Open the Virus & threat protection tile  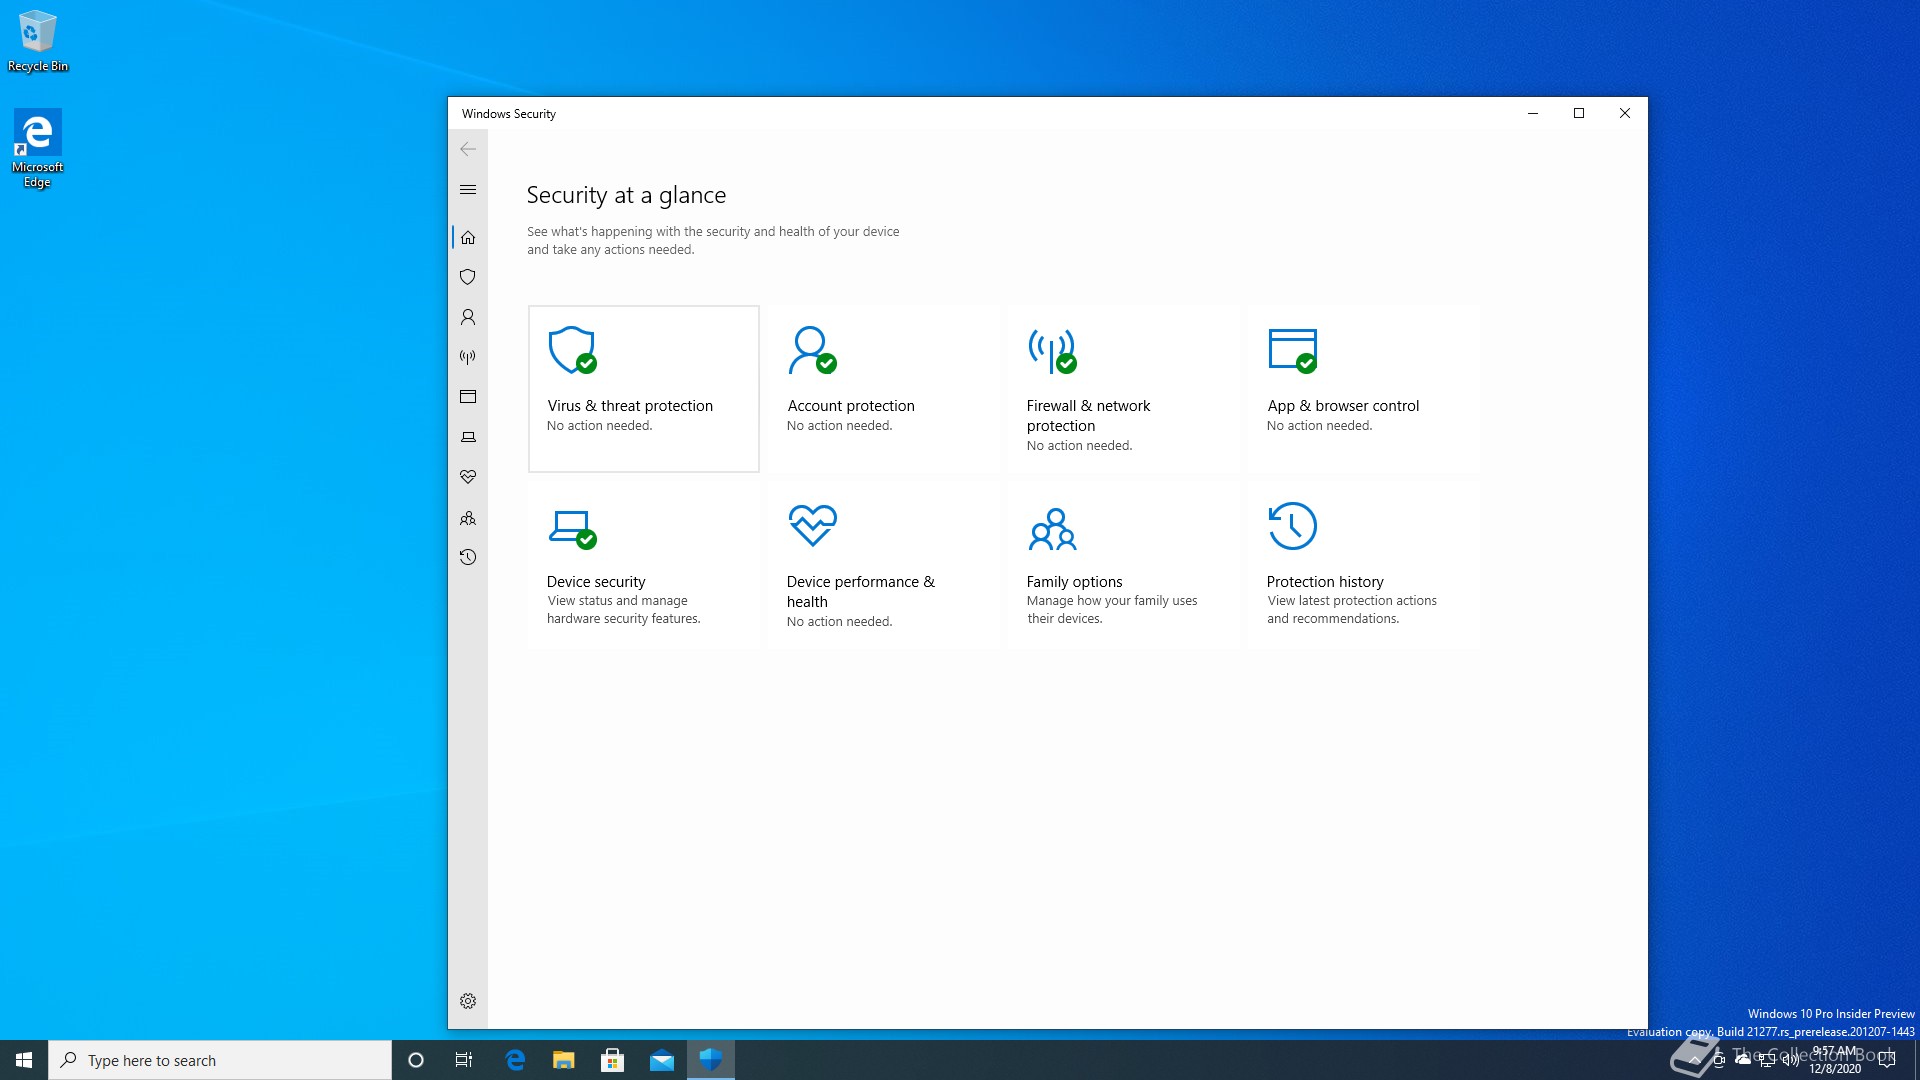(x=643, y=388)
